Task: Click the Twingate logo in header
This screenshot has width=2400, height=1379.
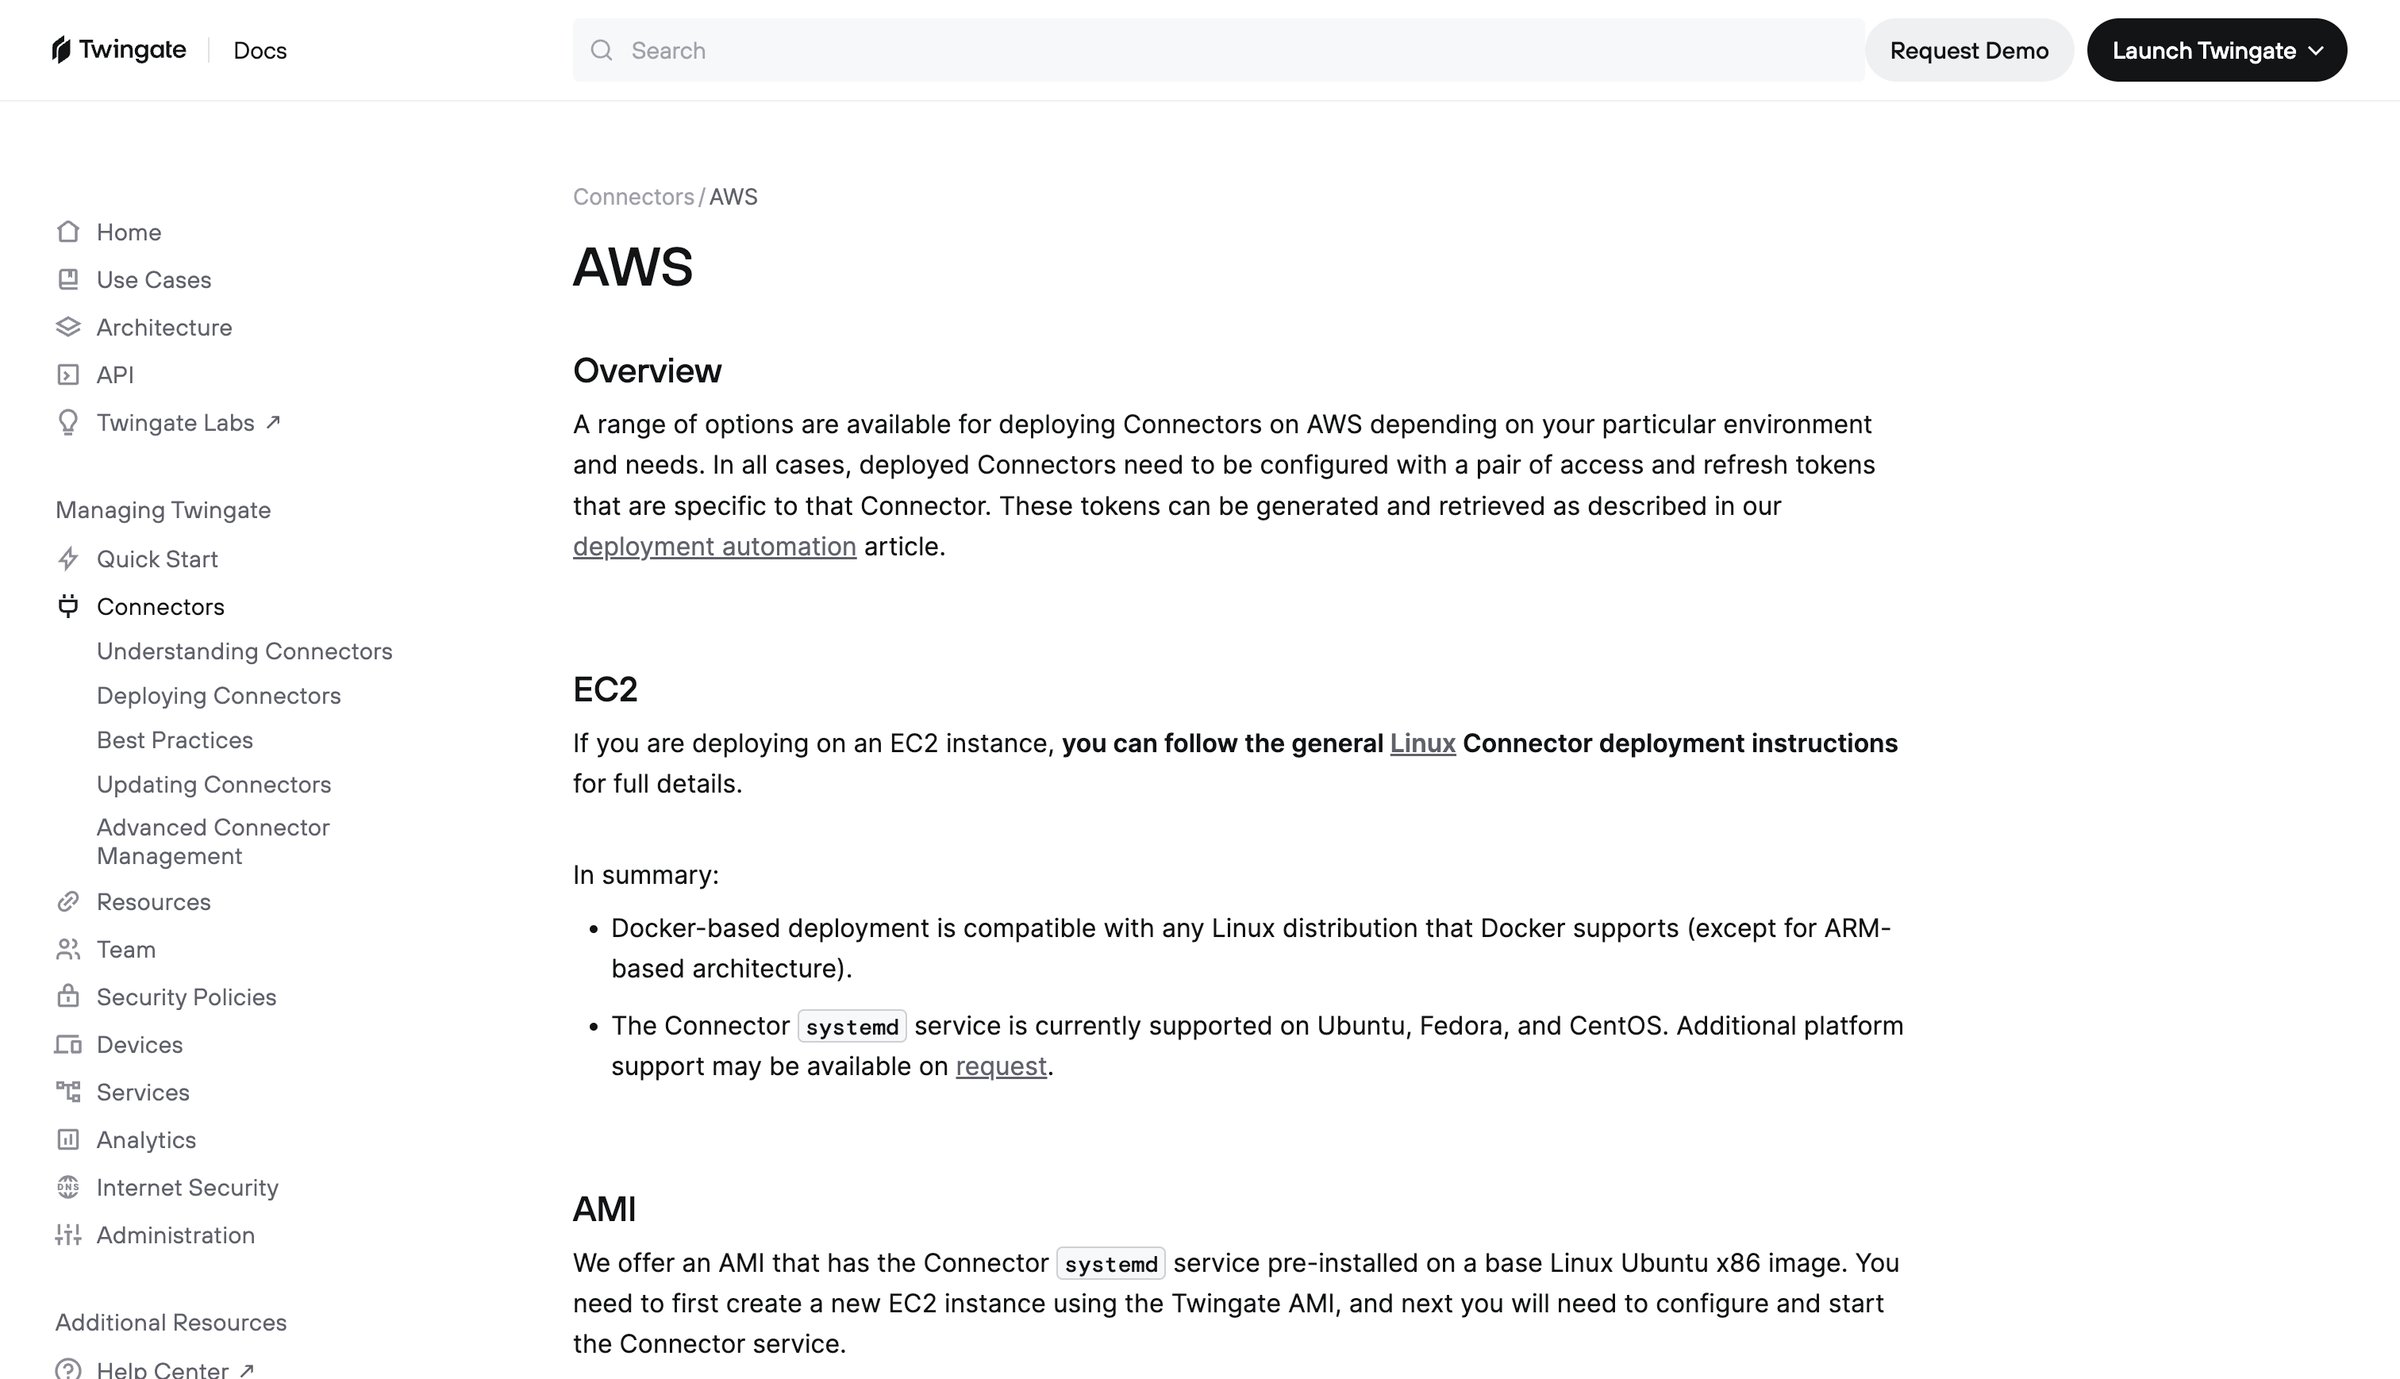Action: (119, 50)
